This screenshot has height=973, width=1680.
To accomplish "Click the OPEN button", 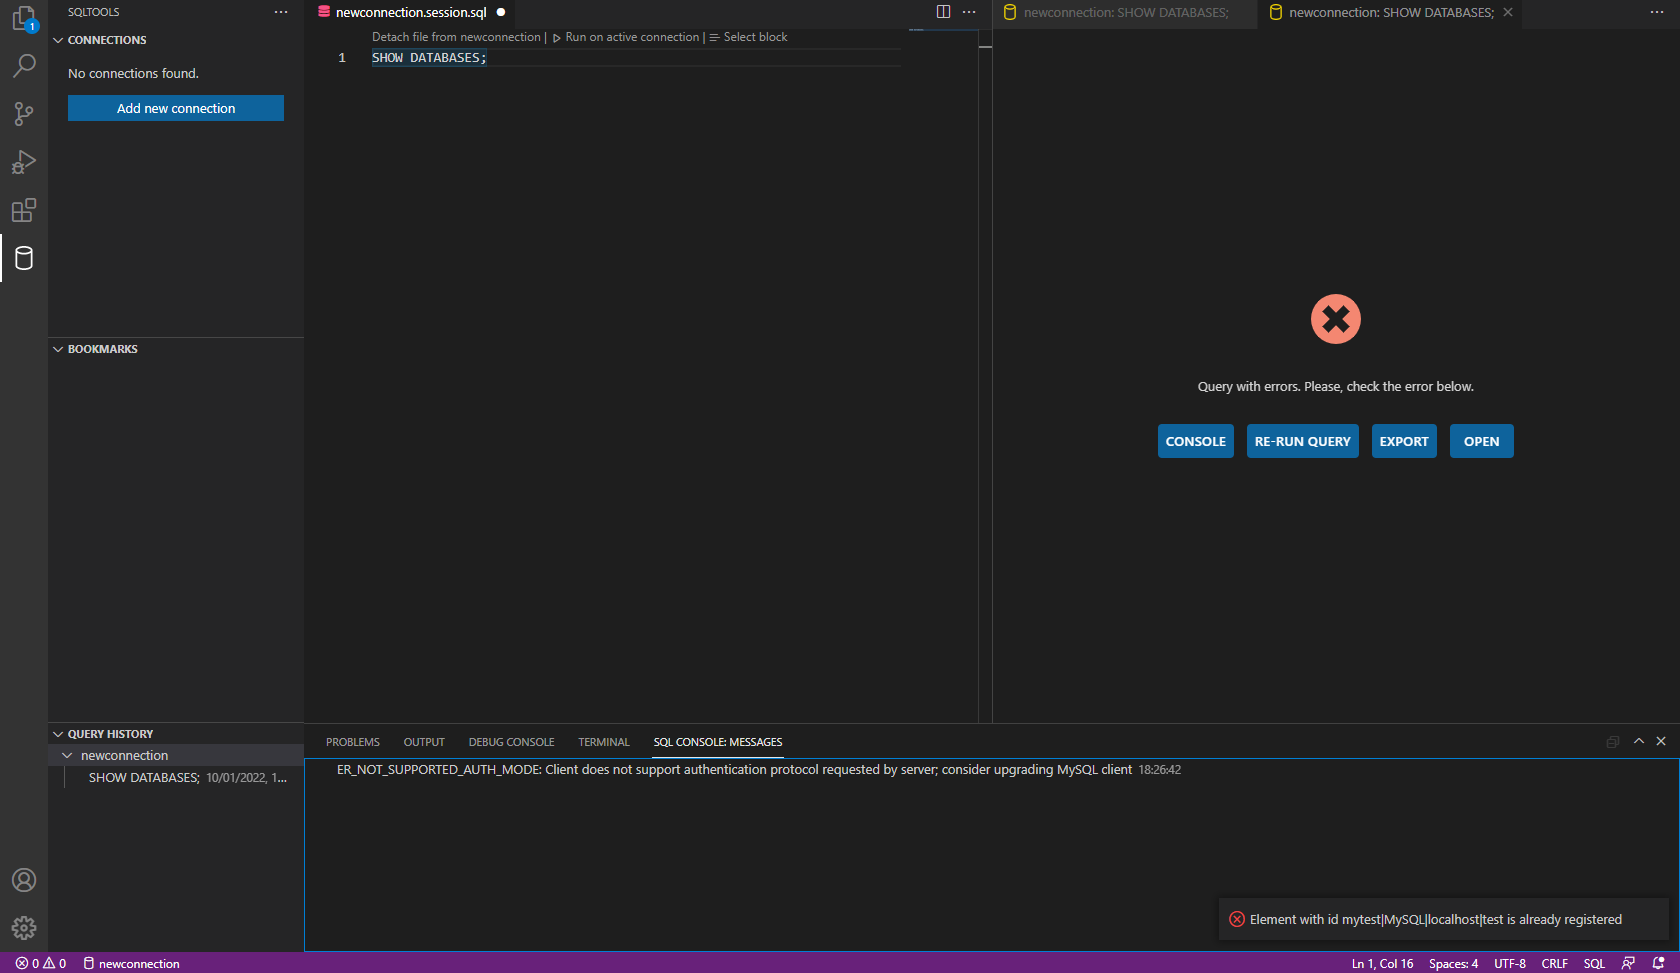I will click(x=1482, y=441).
